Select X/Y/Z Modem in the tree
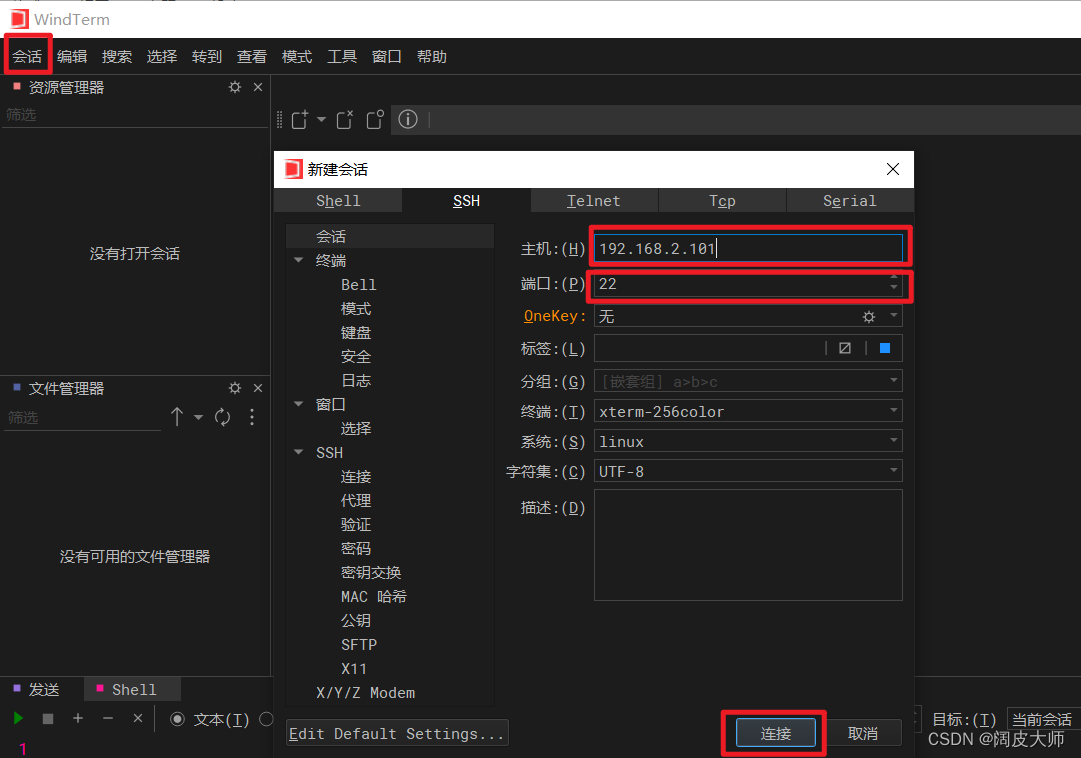The height and width of the screenshot is (758, 1081). [365, 693]
